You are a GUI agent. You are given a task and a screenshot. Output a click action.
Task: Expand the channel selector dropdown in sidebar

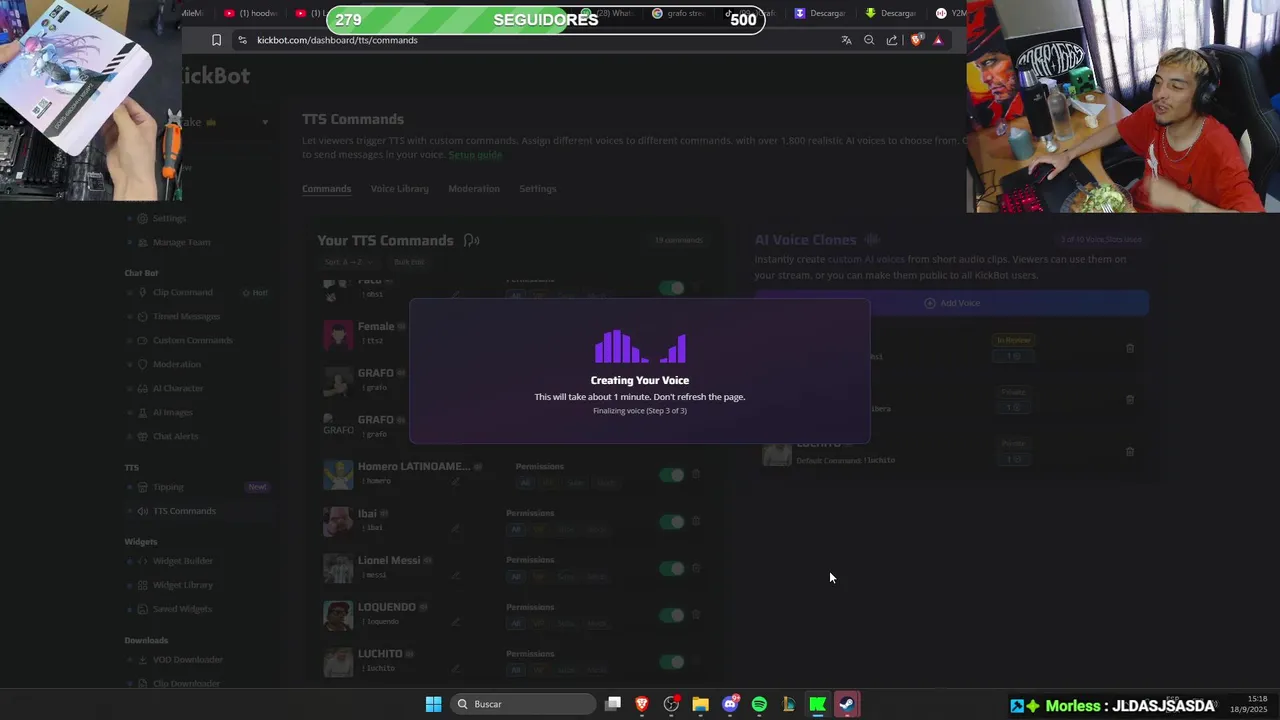[x=265, y=122]
